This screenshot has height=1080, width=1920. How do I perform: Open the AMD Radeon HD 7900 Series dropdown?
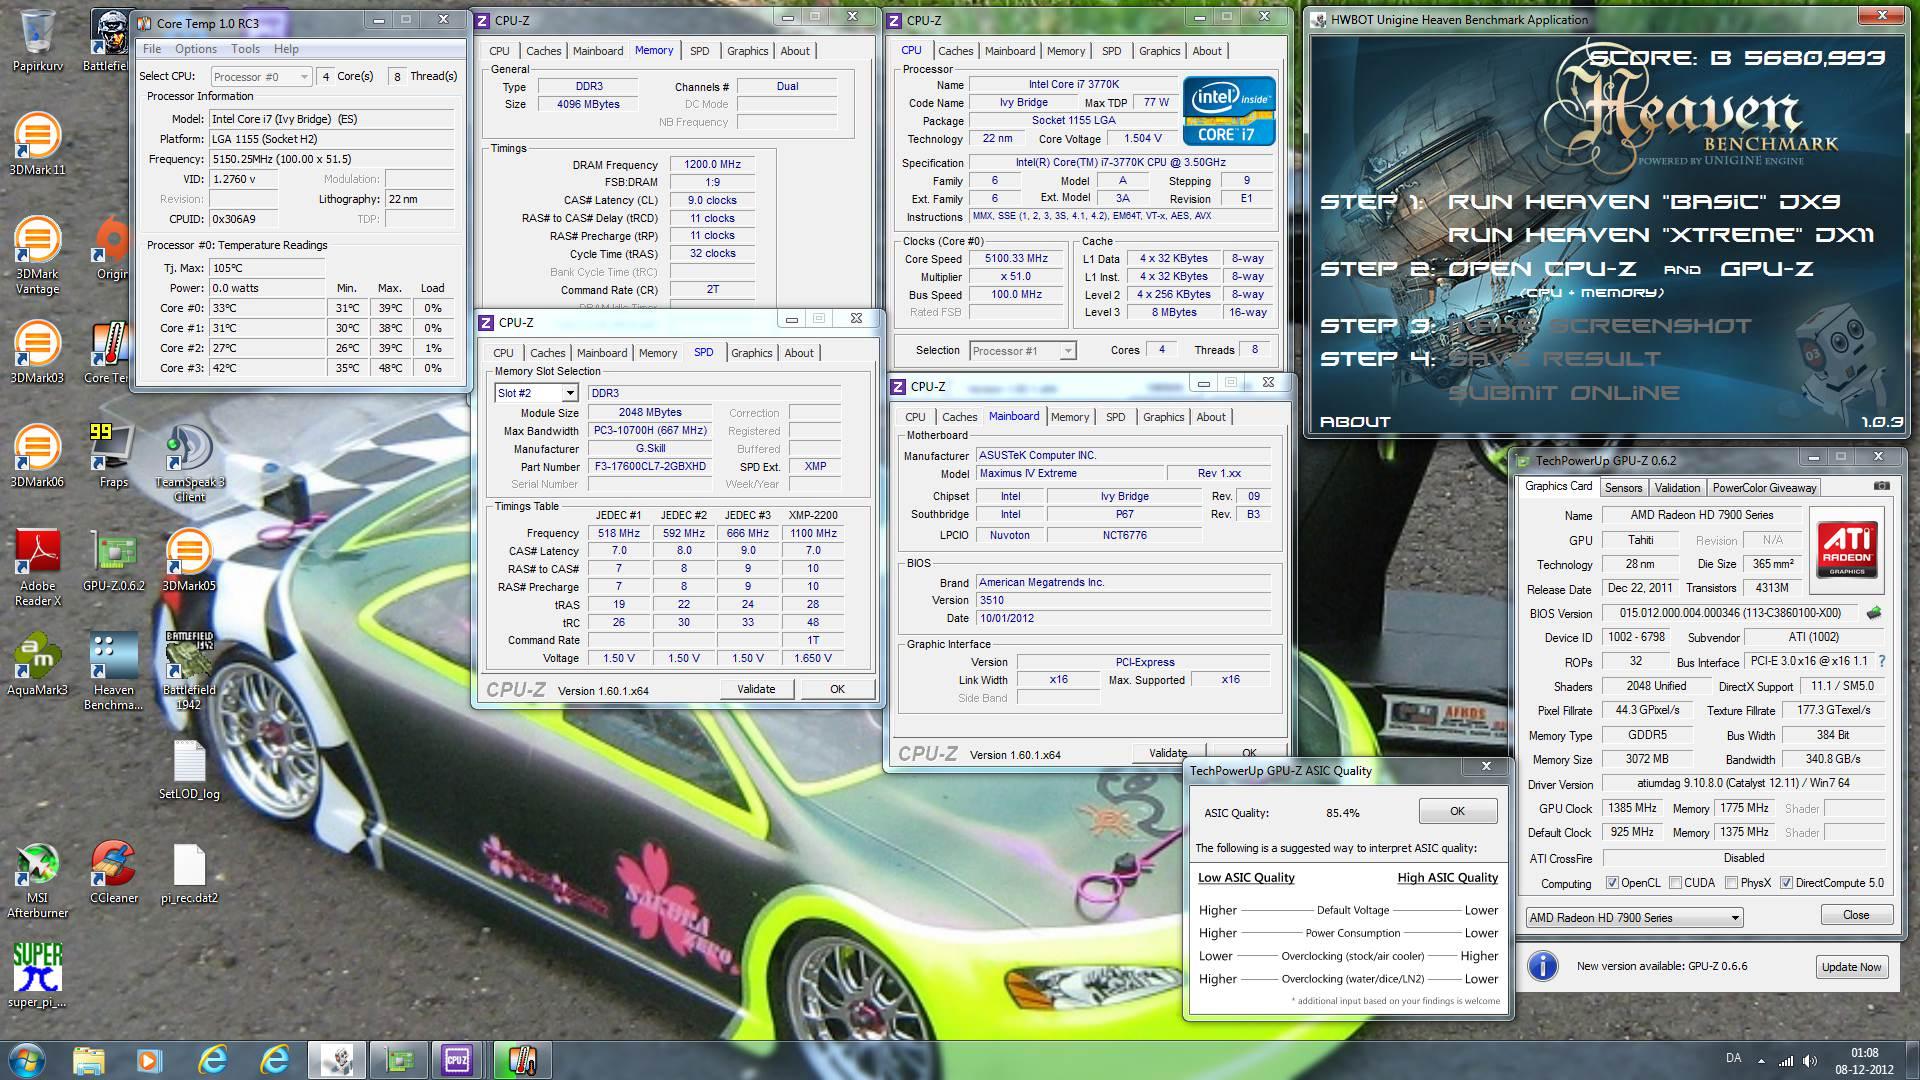pyautogui.click(x=1634, y=918)
